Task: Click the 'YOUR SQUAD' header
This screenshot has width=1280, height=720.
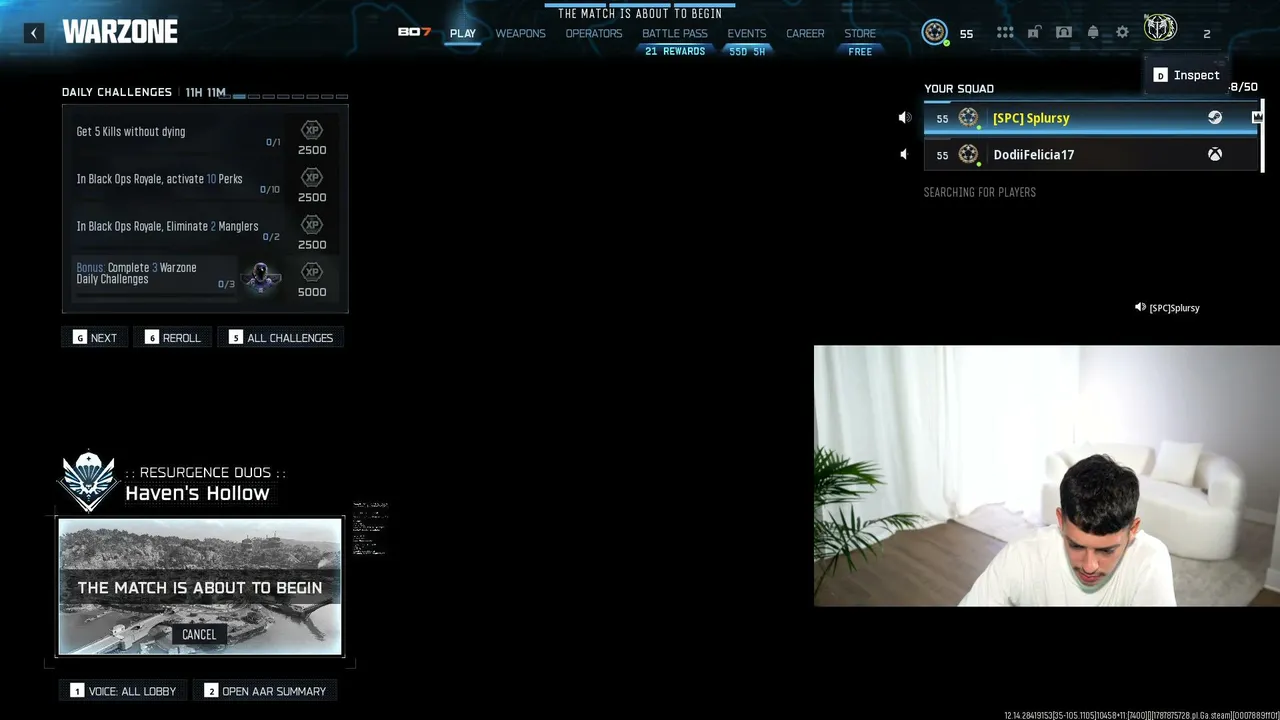Action: pos(959,88)
